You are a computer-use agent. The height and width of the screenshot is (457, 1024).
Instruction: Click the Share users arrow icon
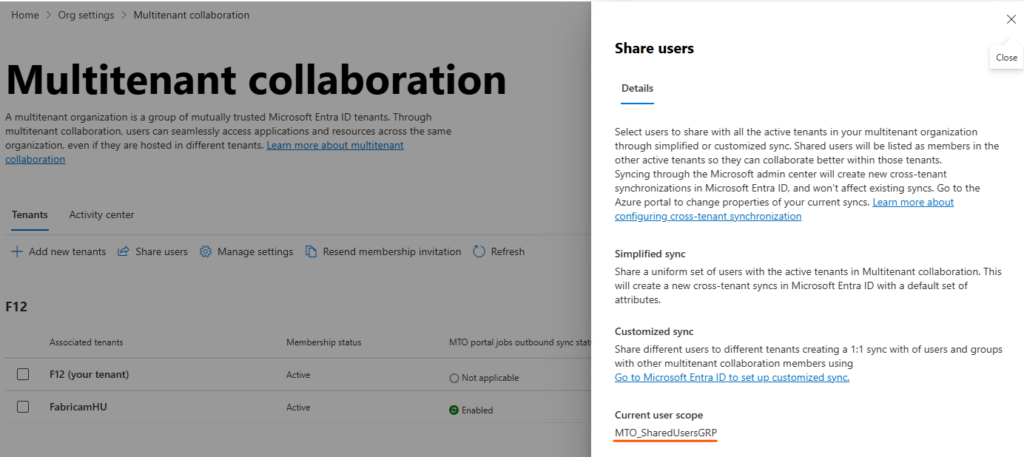[125, 252]
